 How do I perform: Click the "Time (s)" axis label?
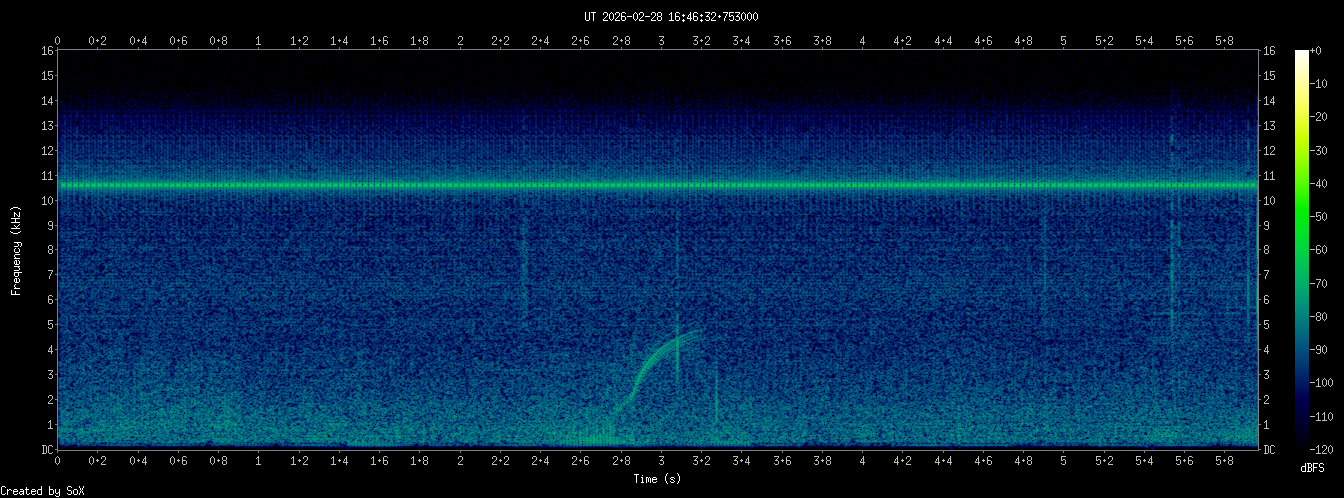[658, 479]
